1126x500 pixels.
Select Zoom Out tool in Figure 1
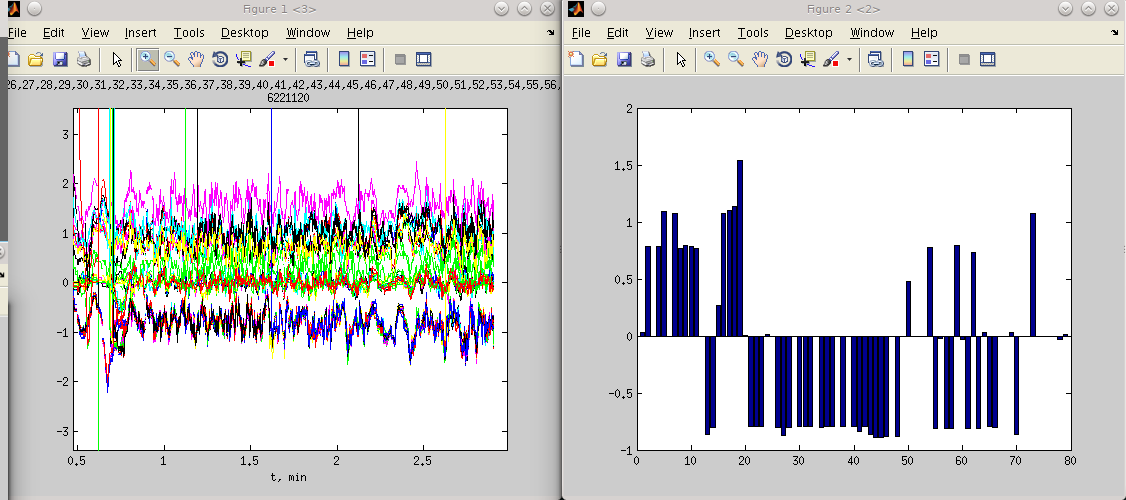coord(172,59)
